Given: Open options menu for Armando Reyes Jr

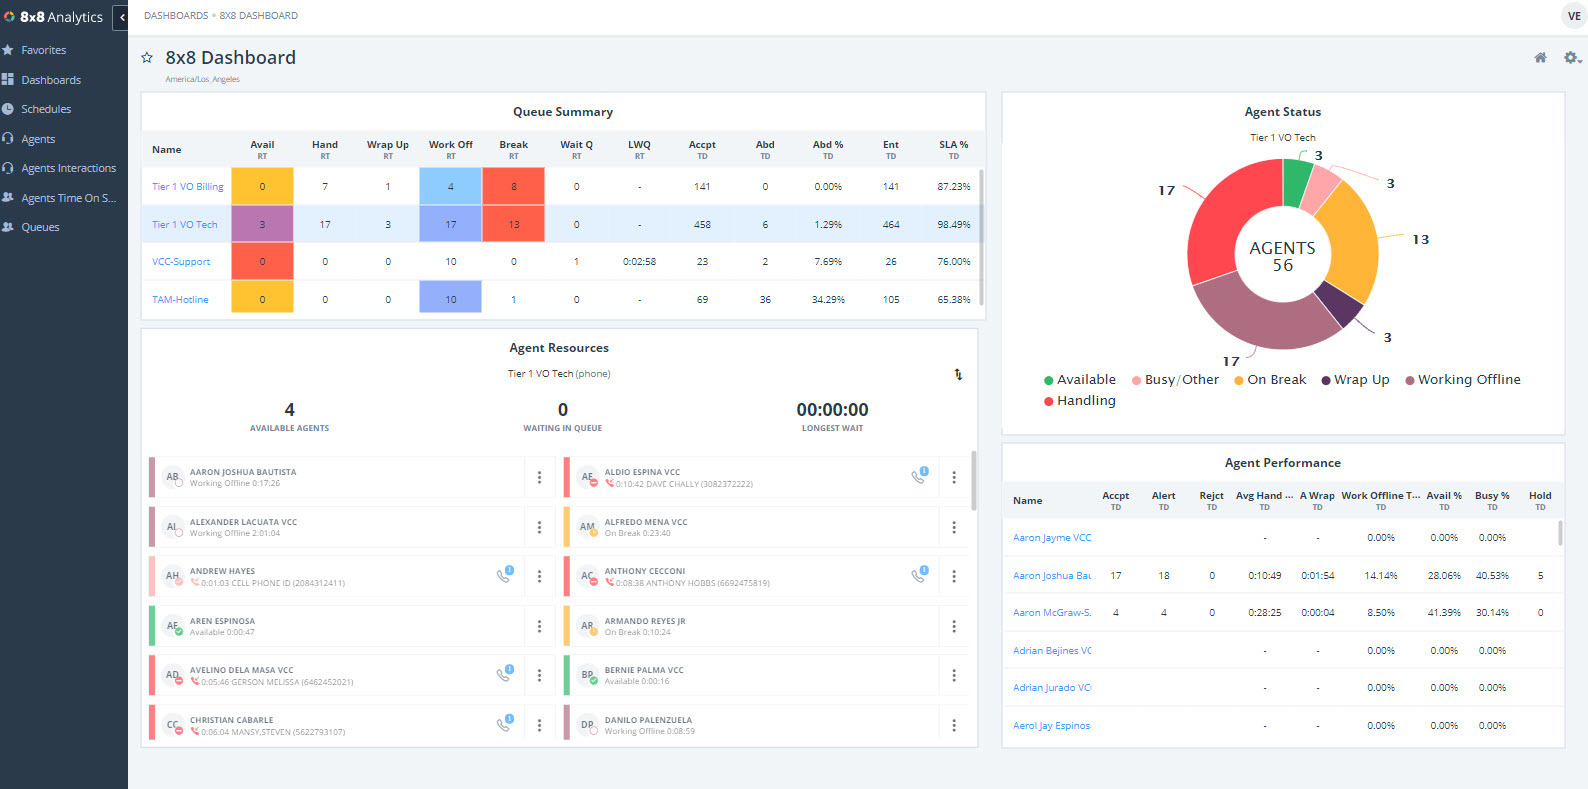Looking at the screenshot, I should [954, 626].
